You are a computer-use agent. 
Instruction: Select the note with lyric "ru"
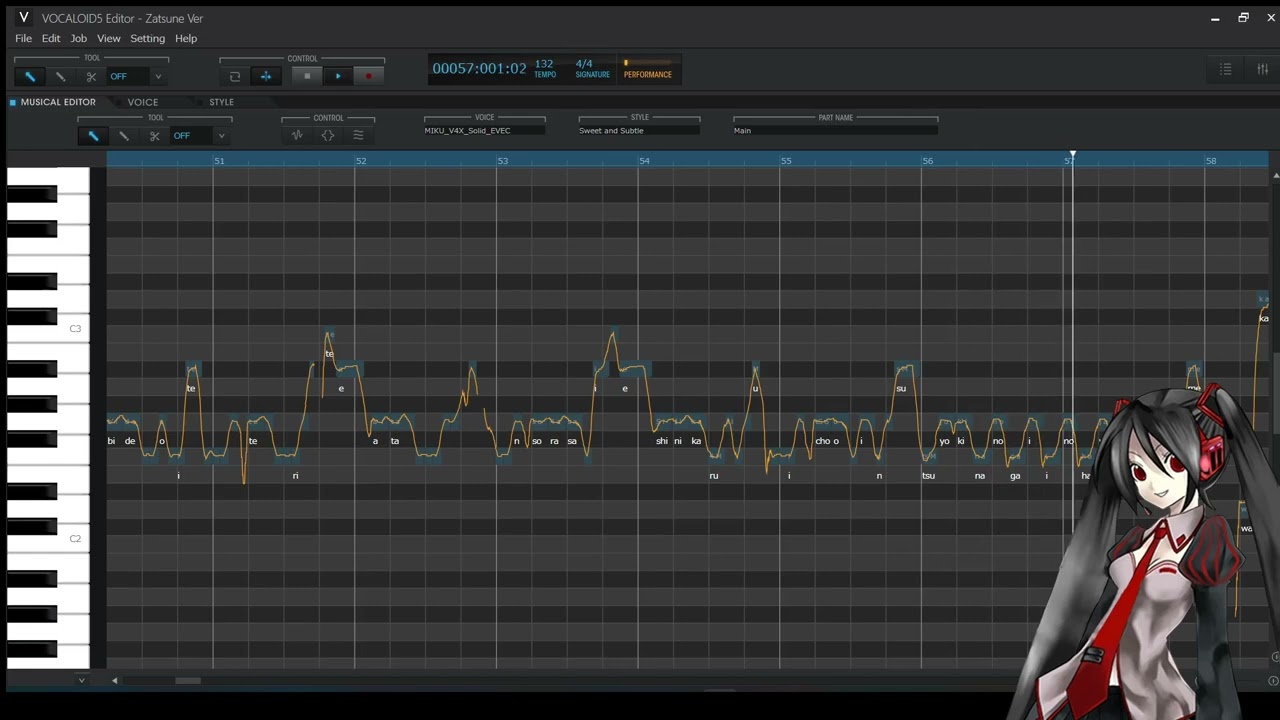[714, 476]
